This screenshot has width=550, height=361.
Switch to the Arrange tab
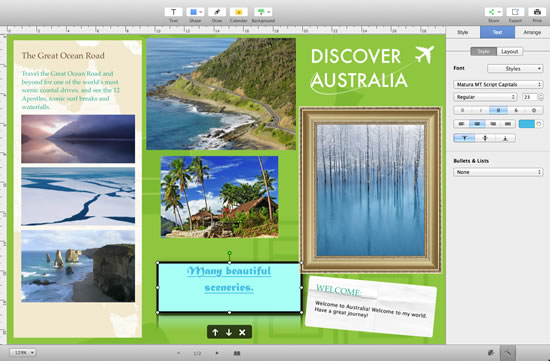pos(532,32)
